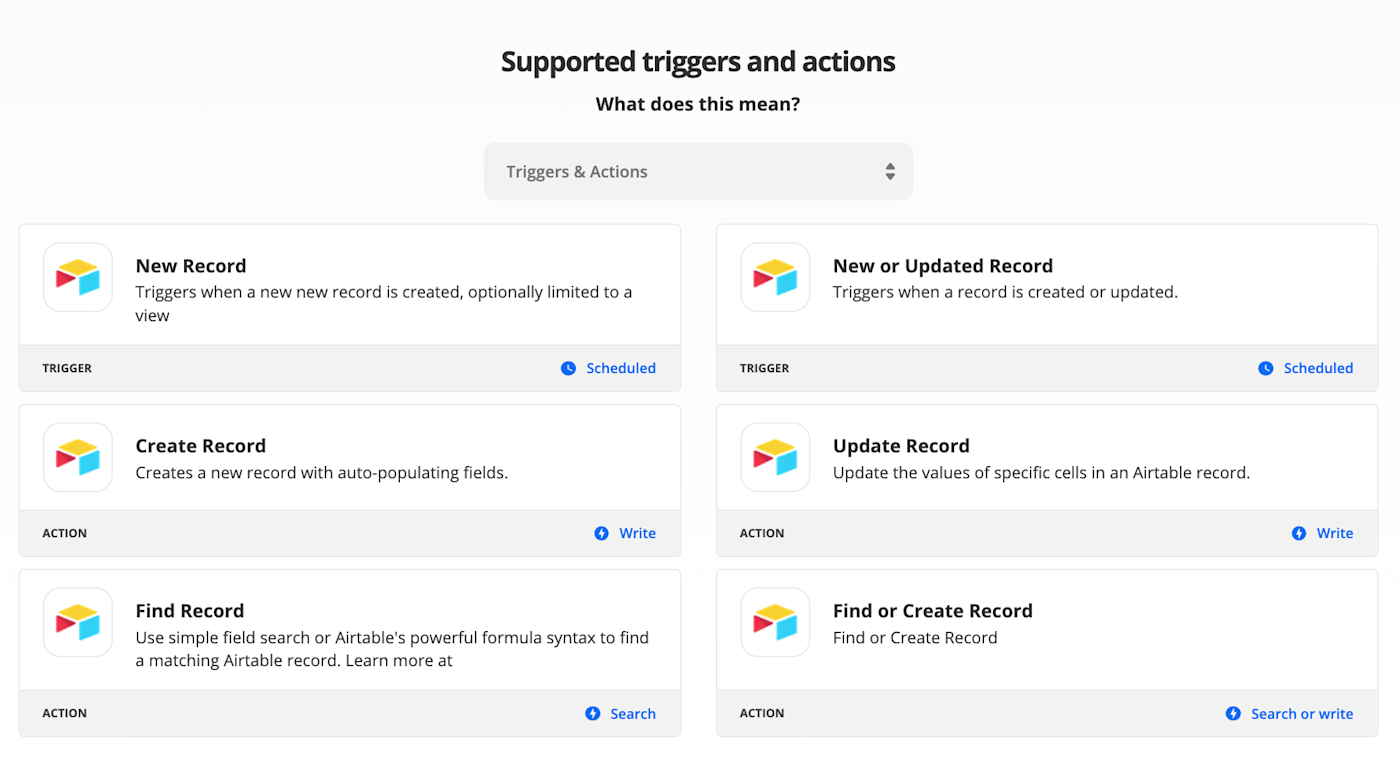
Task: Open the New or Updated Record title
Action: (943, 266)
